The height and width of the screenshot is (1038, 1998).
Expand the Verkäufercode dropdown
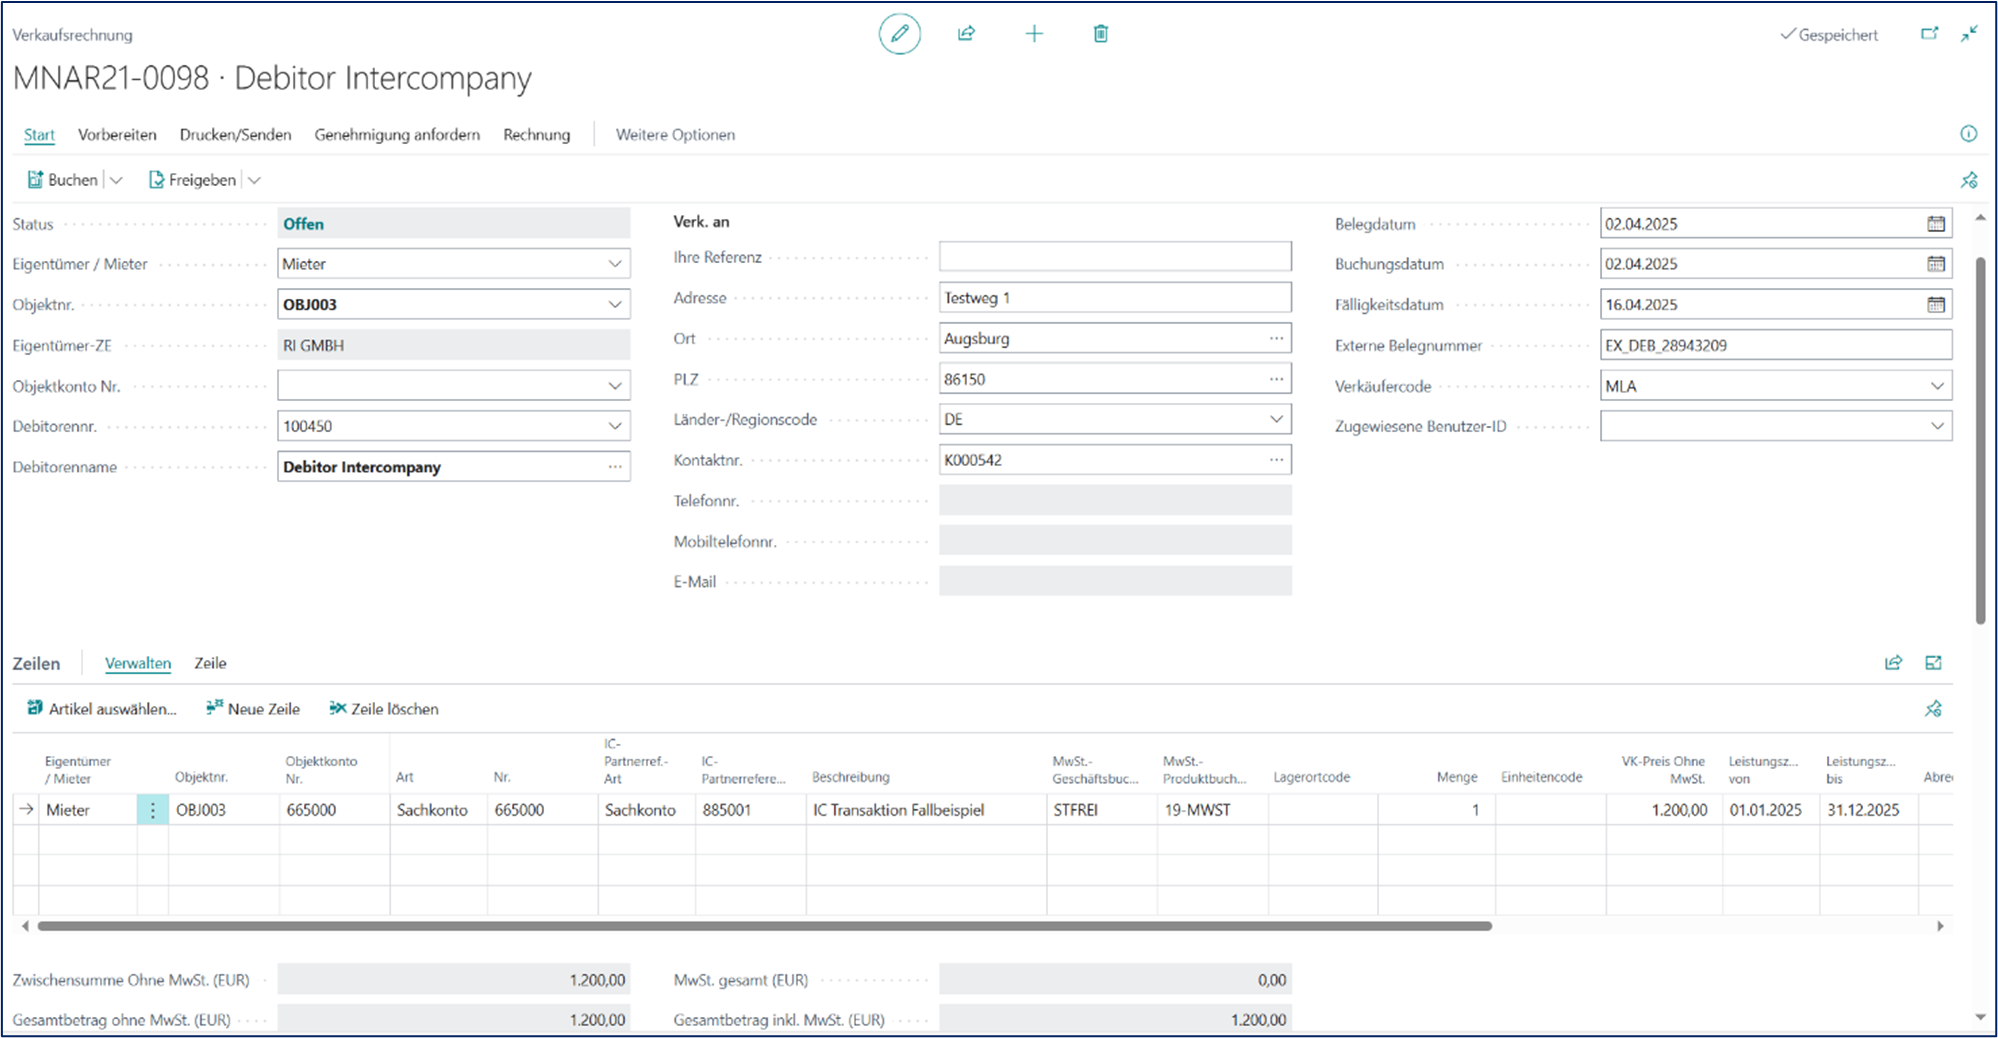1936,386
